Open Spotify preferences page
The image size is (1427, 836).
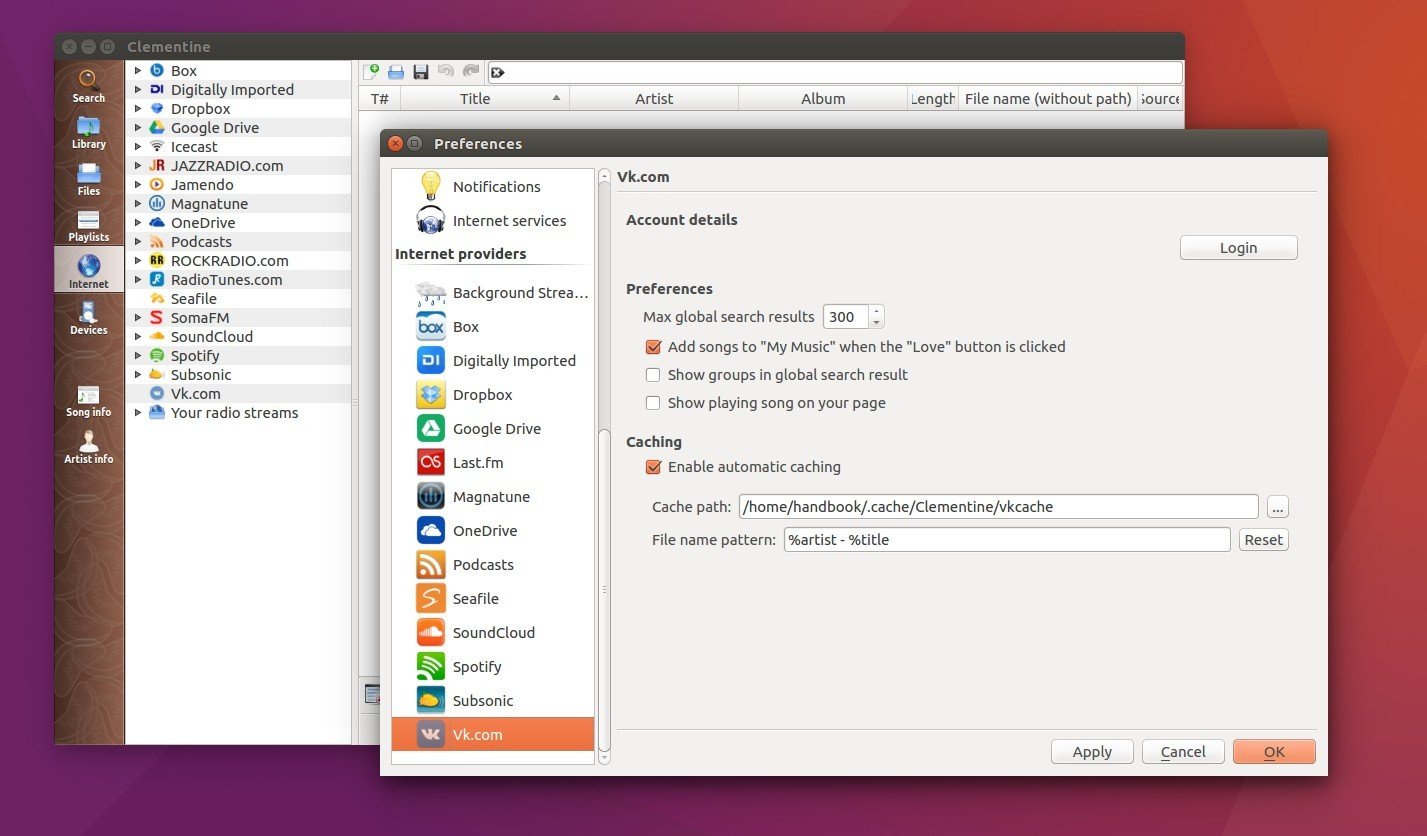click(493, 667)
